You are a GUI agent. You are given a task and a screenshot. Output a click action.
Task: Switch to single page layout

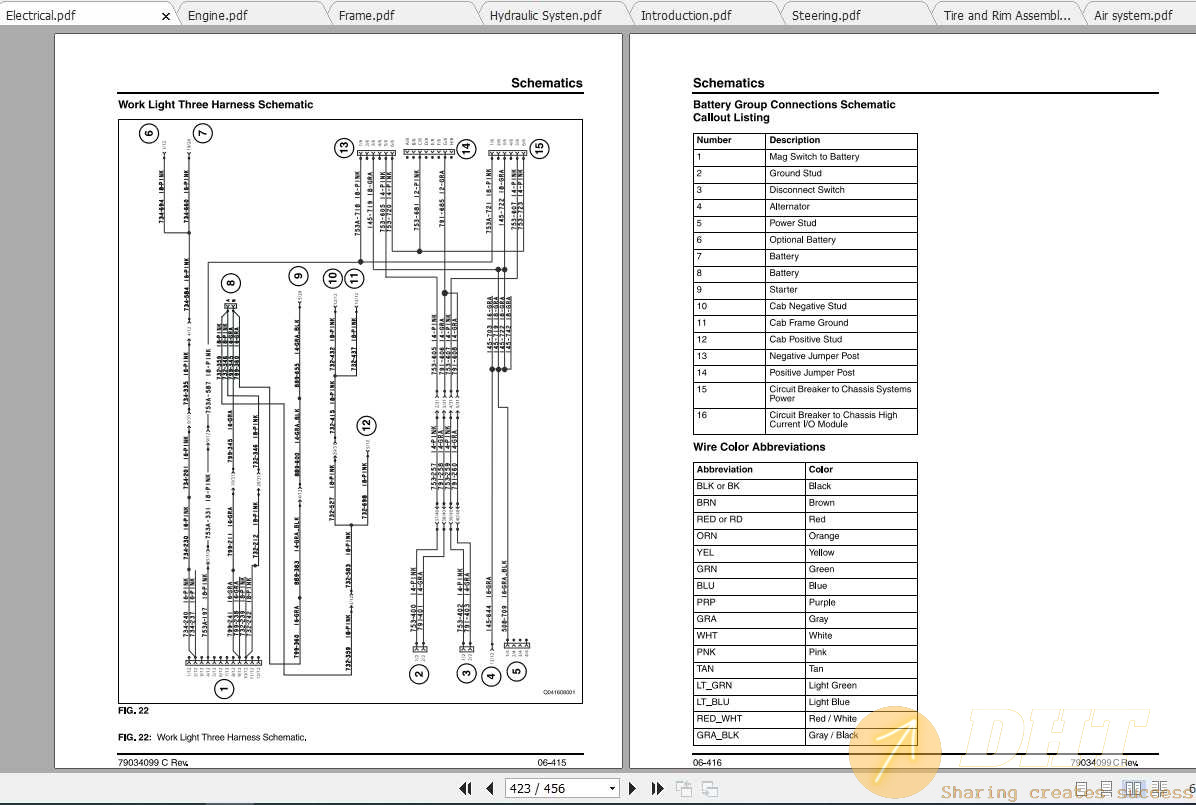pyautogui.click(x=1082, y=788)
